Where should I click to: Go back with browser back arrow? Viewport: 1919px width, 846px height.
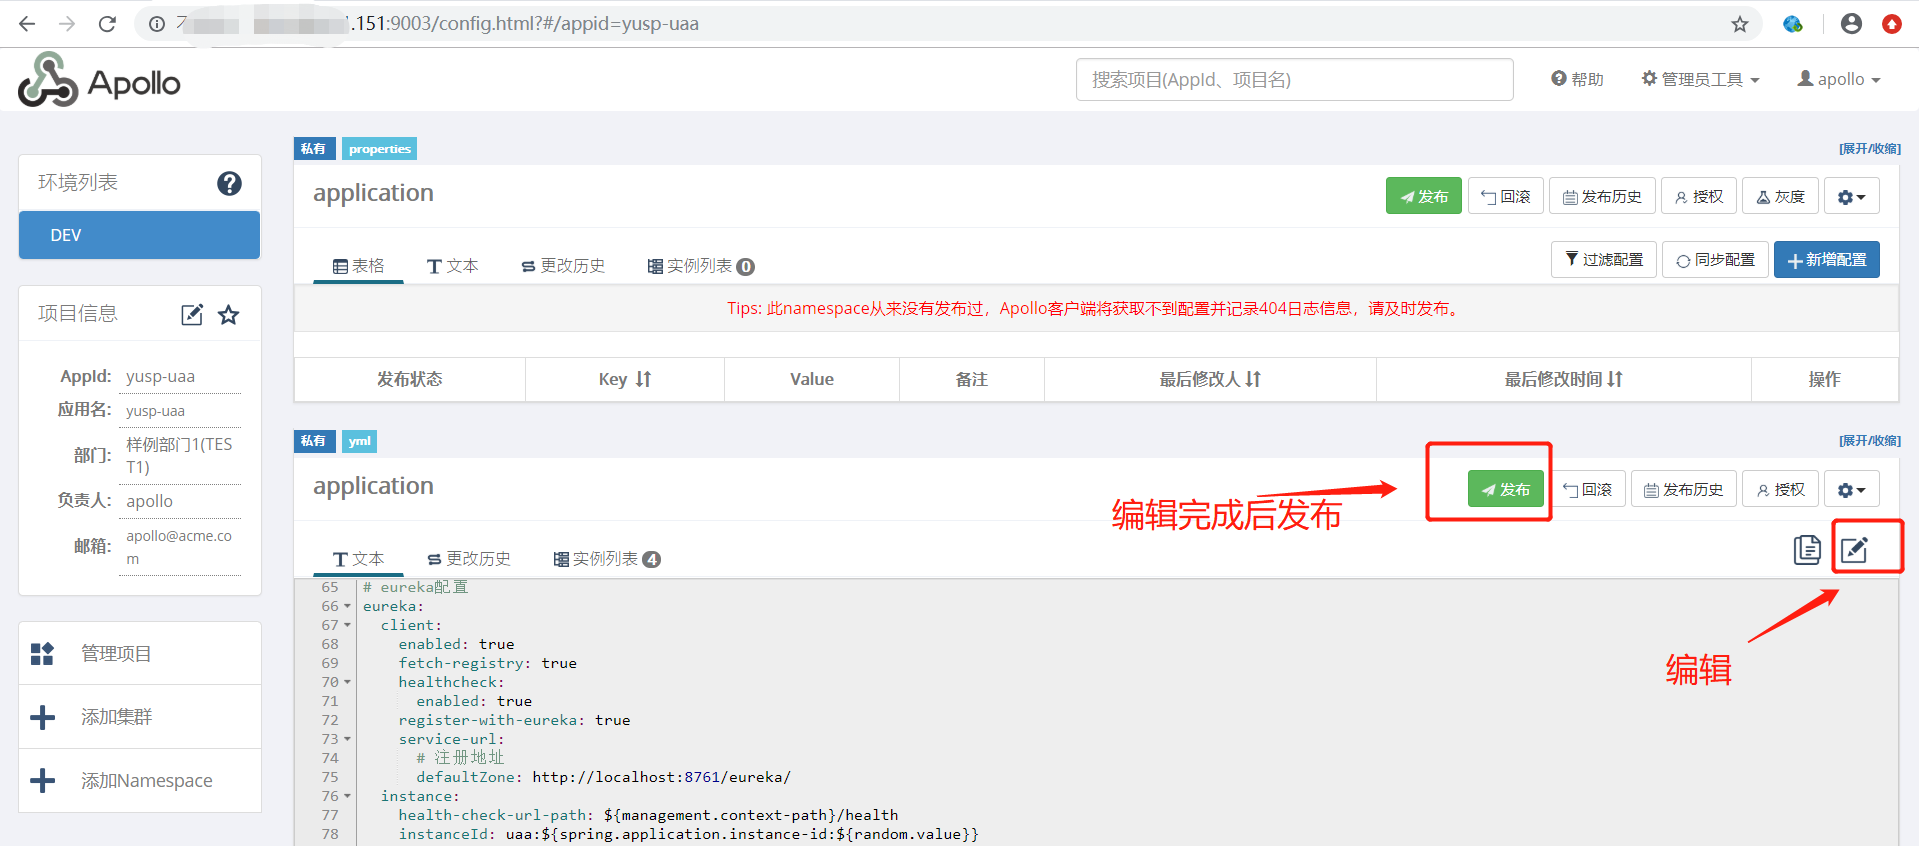pos(27,24)
